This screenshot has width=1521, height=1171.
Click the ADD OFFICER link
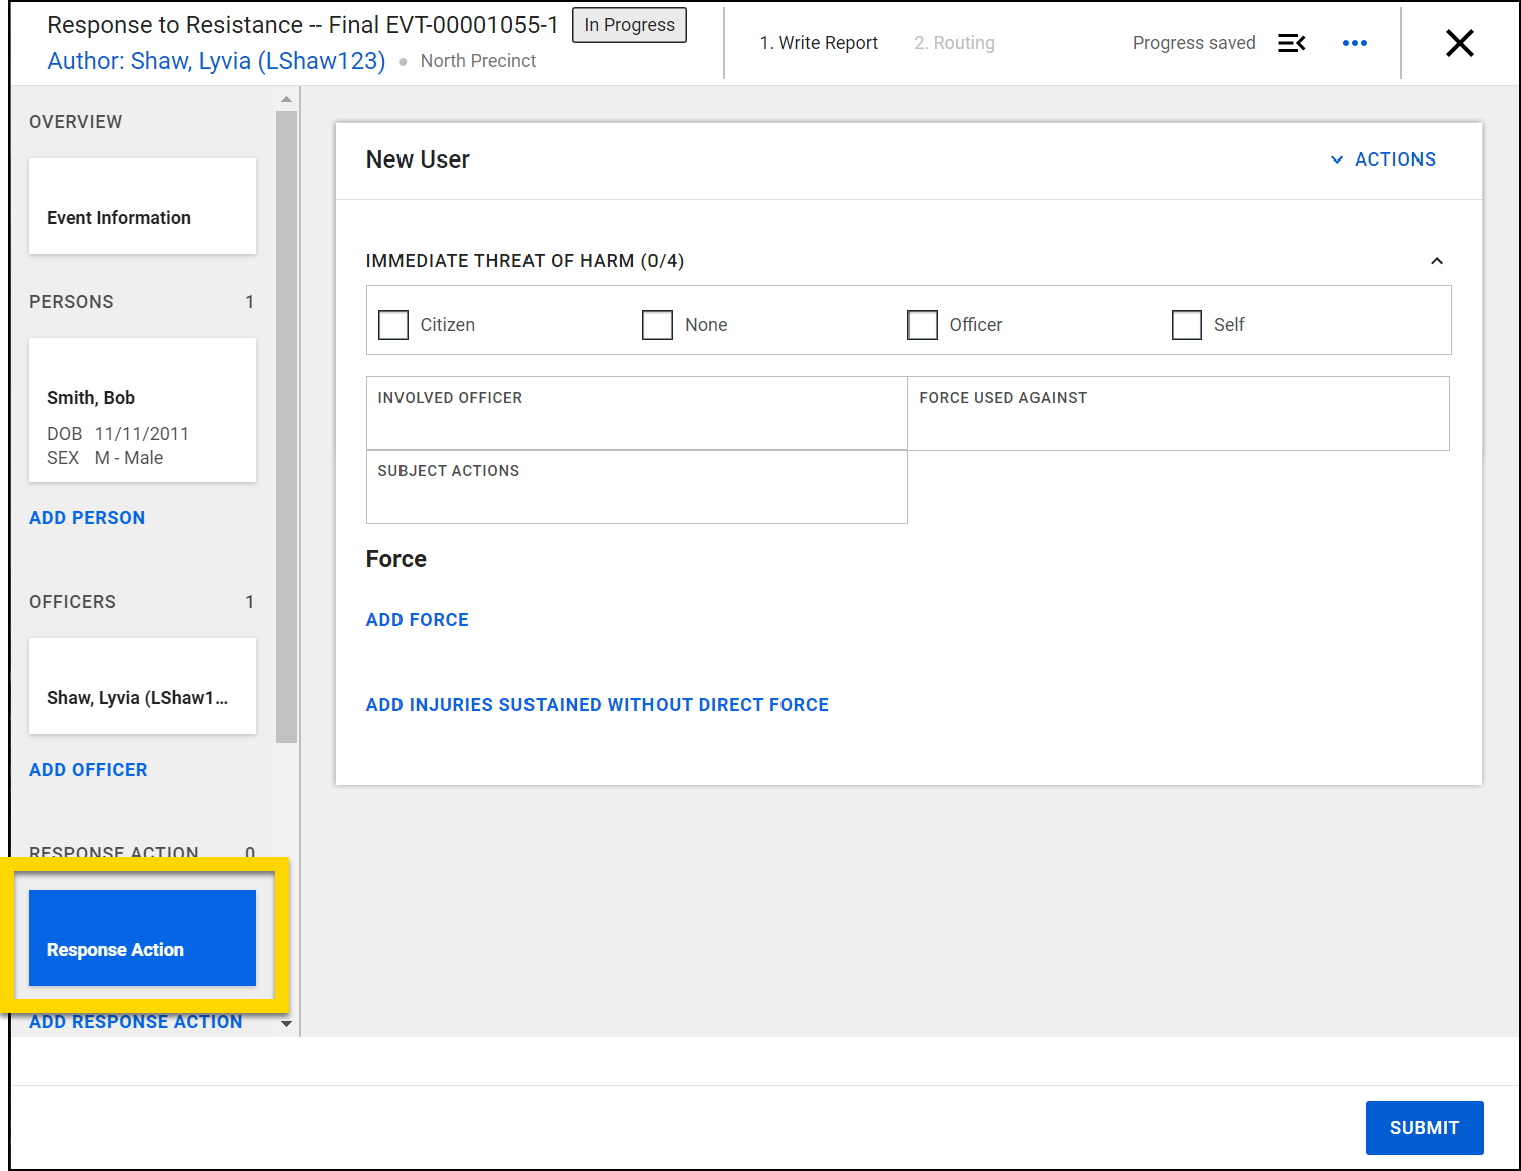(x=88, y=769)
